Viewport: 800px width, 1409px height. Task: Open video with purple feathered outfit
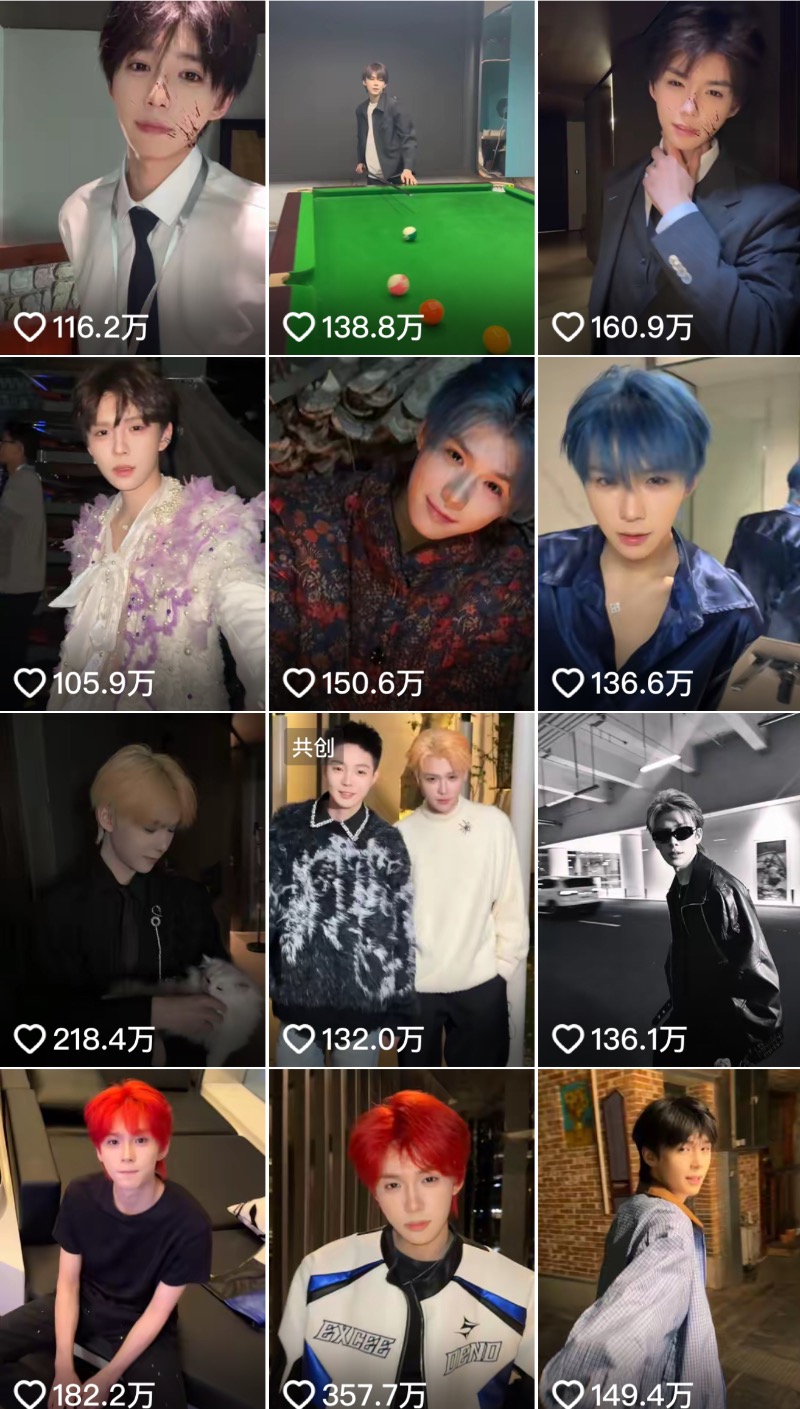pyautogui.click(x=133, y=534)
